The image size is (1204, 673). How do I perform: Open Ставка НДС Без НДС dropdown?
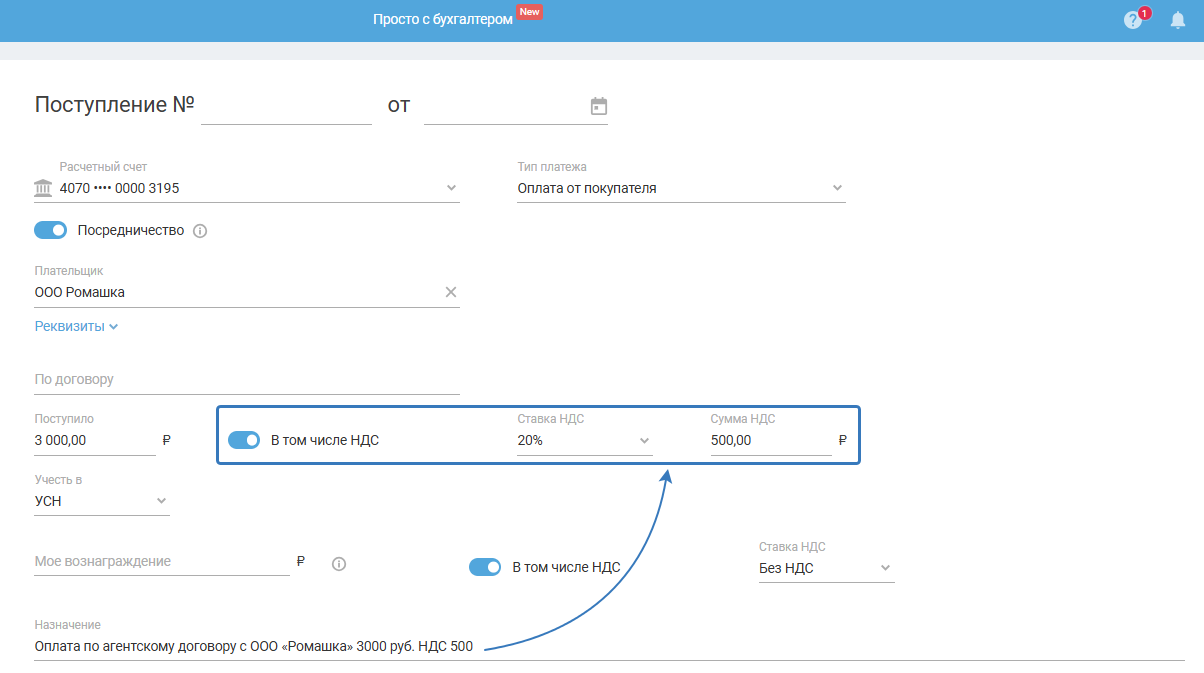point(826,568)
